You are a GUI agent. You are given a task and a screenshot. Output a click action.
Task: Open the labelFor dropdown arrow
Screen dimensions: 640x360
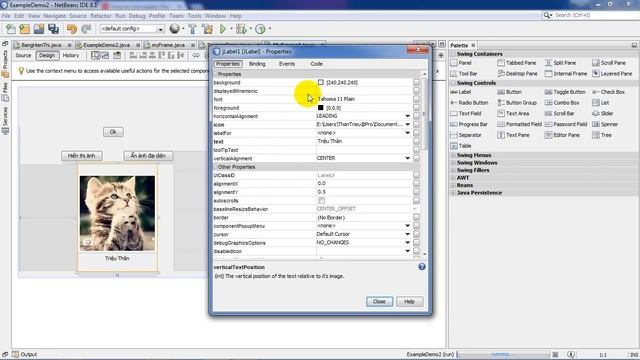tap(407, 133)
